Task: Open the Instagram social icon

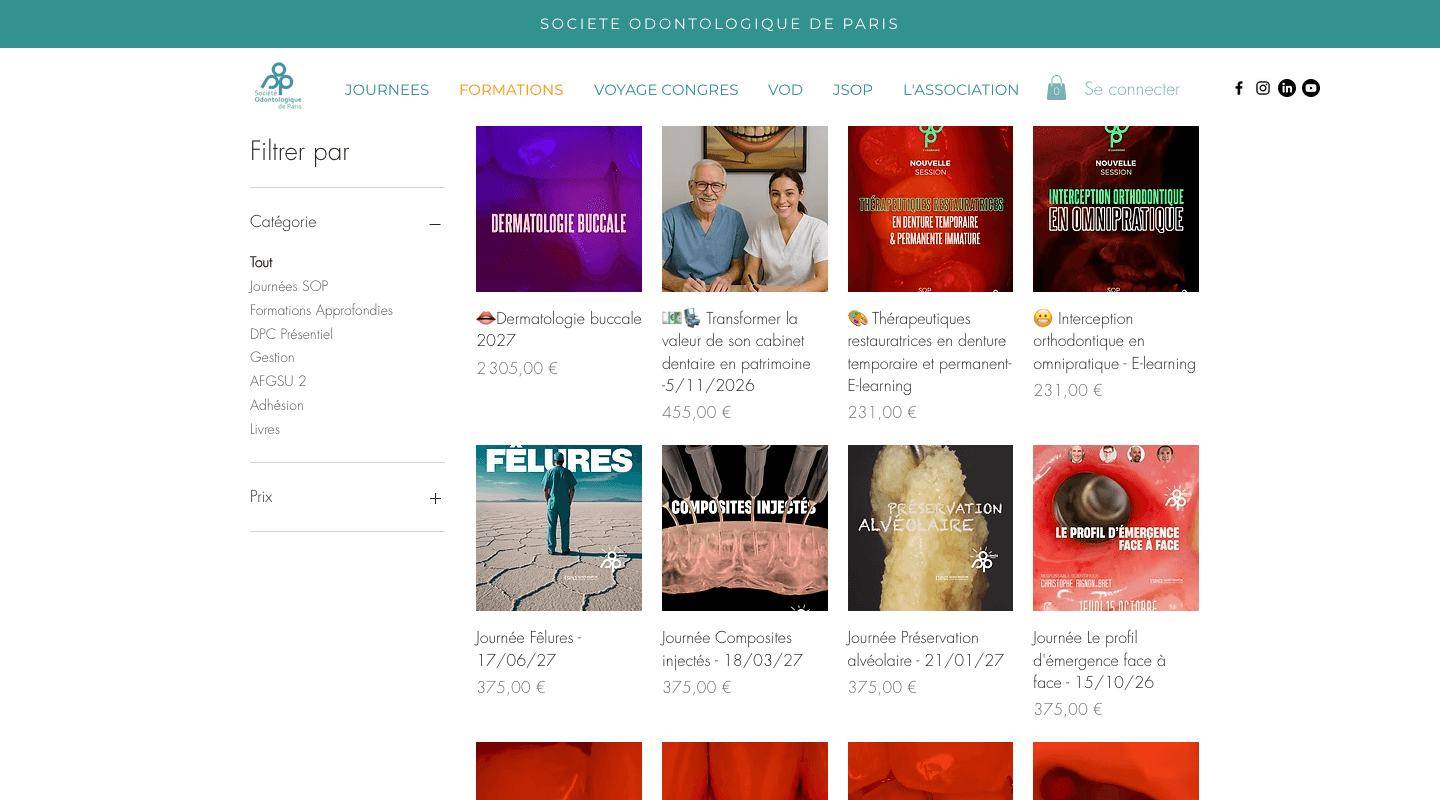Action: point(1263,88)
